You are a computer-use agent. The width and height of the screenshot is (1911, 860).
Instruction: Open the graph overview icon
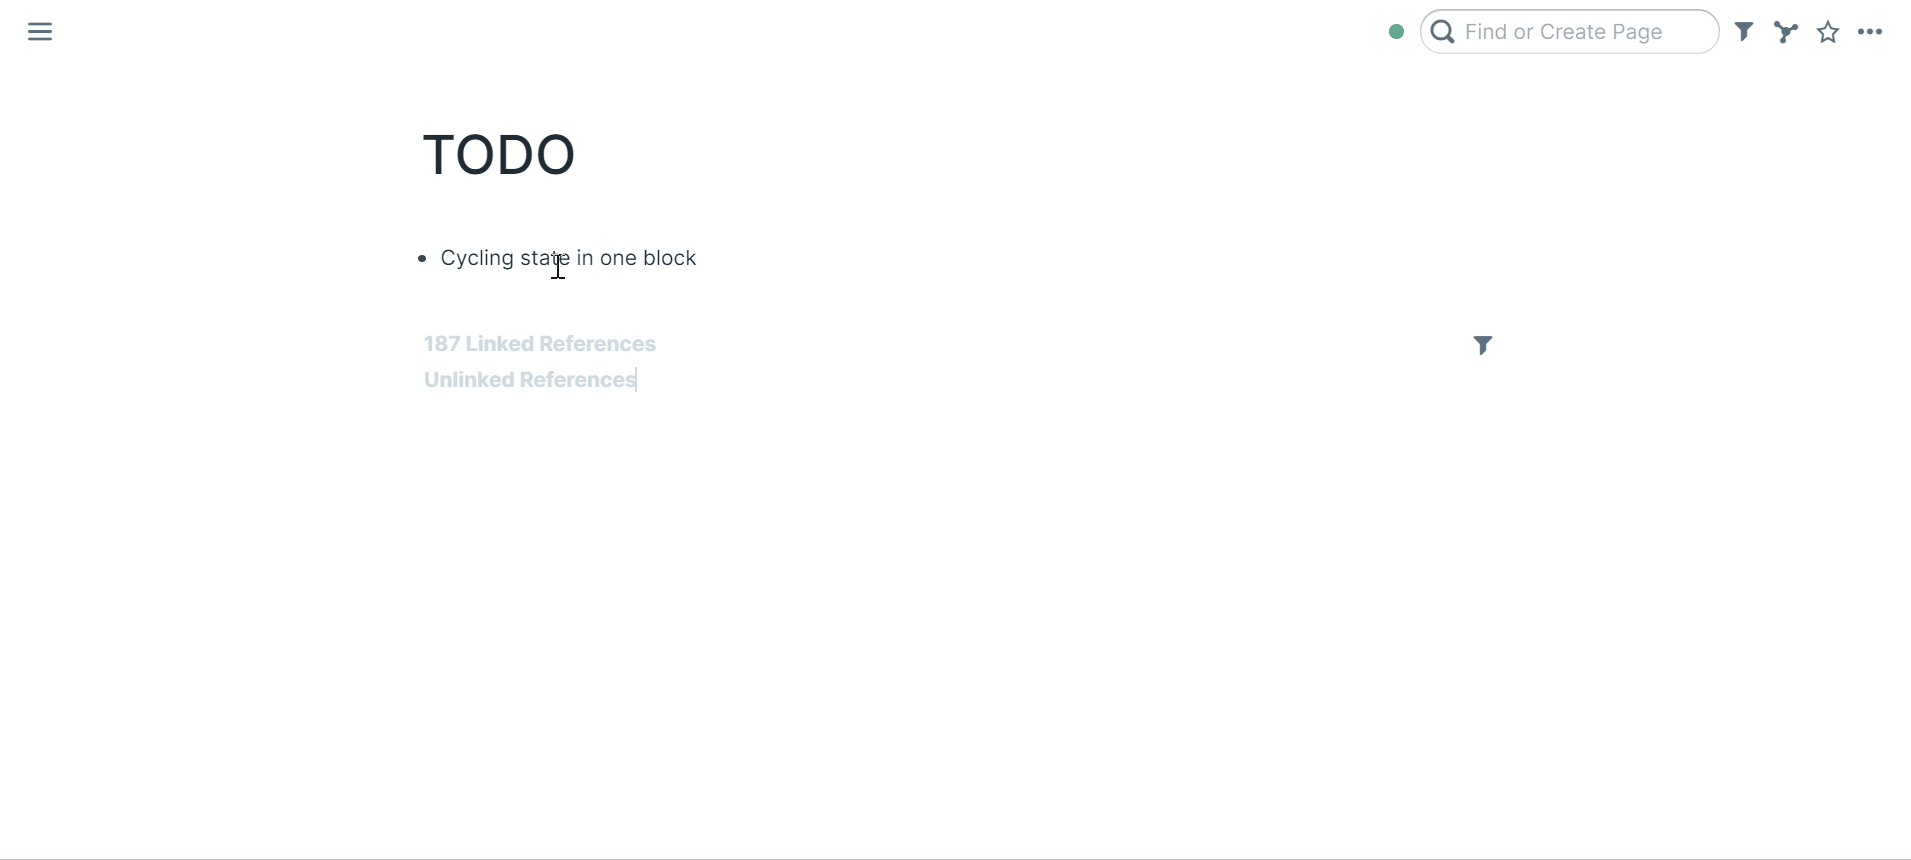tap(1786, 32)
